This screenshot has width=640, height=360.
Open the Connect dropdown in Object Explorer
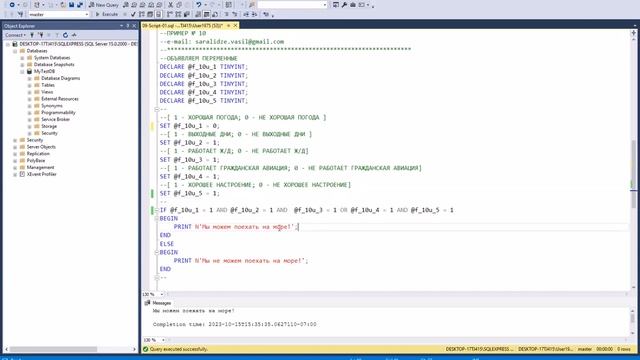click(16, 35)
